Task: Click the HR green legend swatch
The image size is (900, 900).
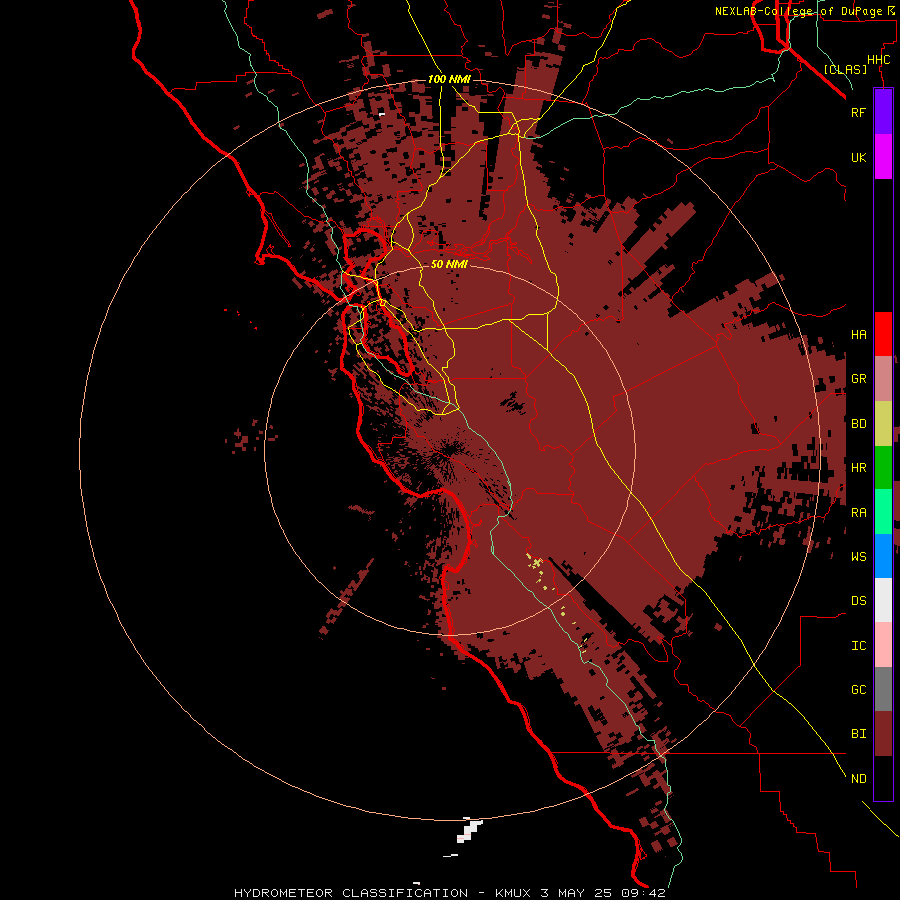Action: pos(883,468)
